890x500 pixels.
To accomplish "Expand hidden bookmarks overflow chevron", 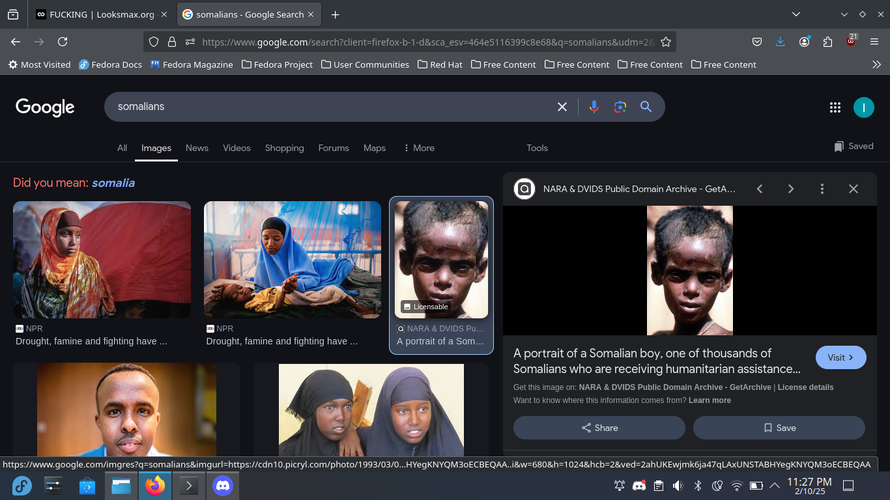I will click(x=876, y=64).
